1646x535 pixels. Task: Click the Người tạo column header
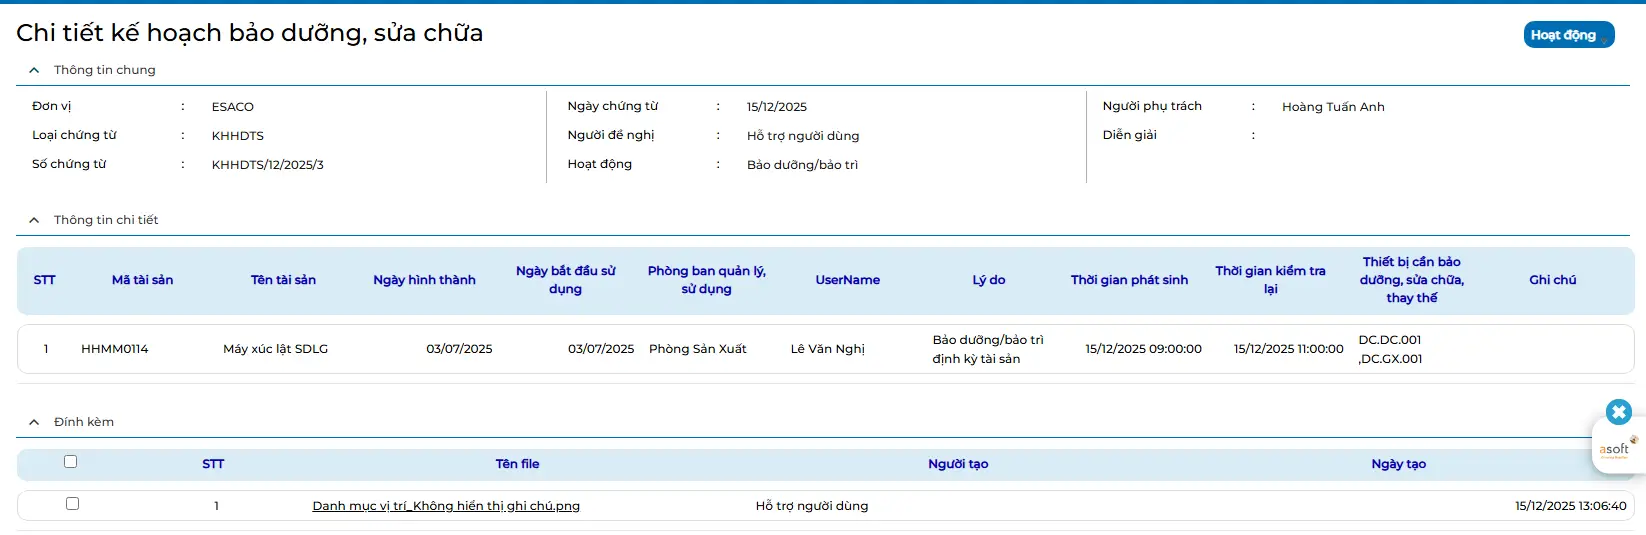click(x=957, y=464)
